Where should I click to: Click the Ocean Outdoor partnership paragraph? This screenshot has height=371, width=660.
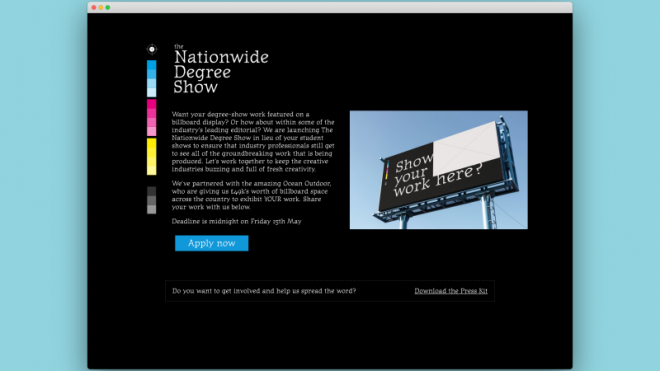[252, 195]
